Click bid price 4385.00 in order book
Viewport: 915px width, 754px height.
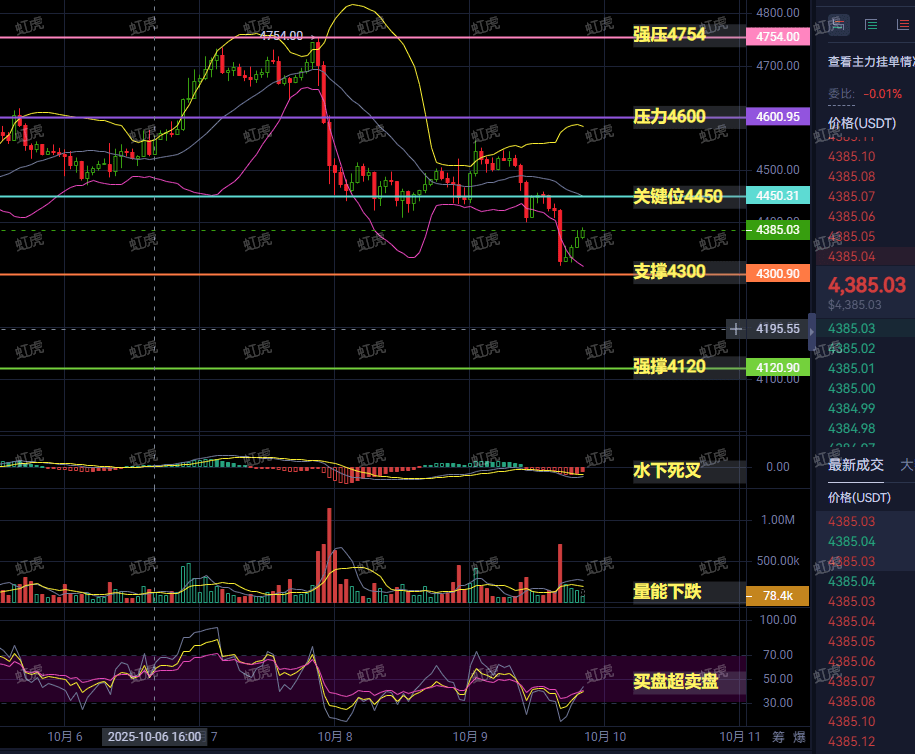[x=851, y=389]
